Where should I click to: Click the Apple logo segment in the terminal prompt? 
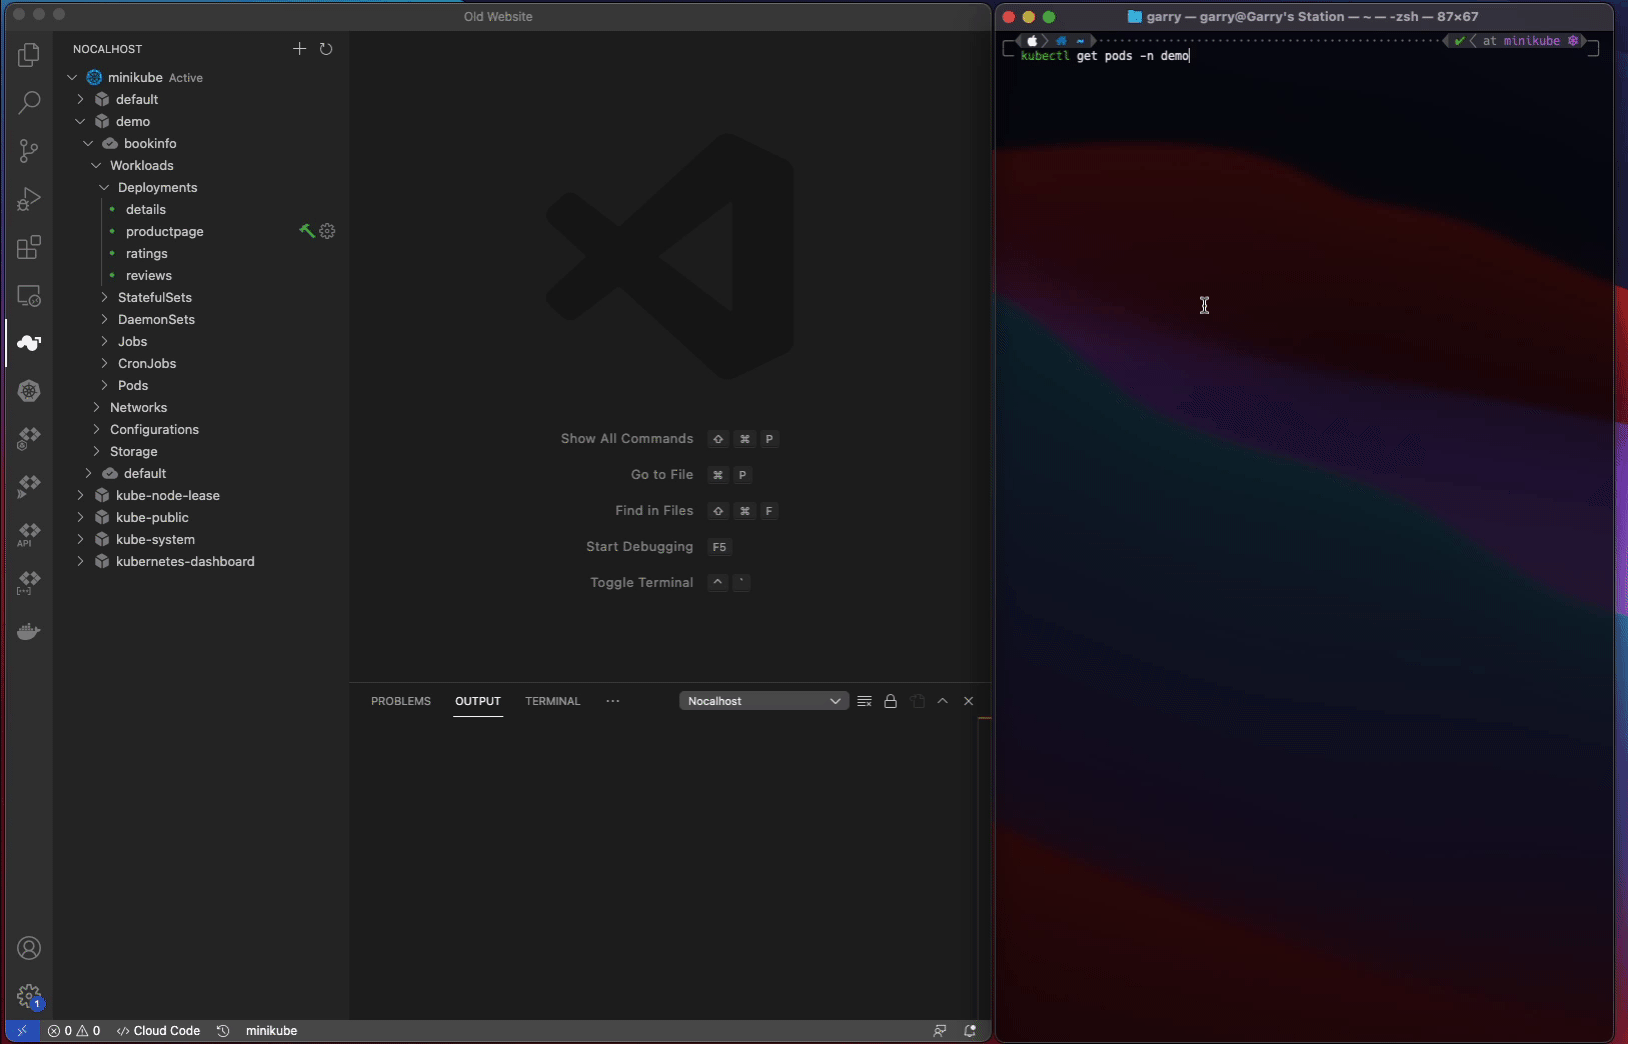[x=1032, y=41]
